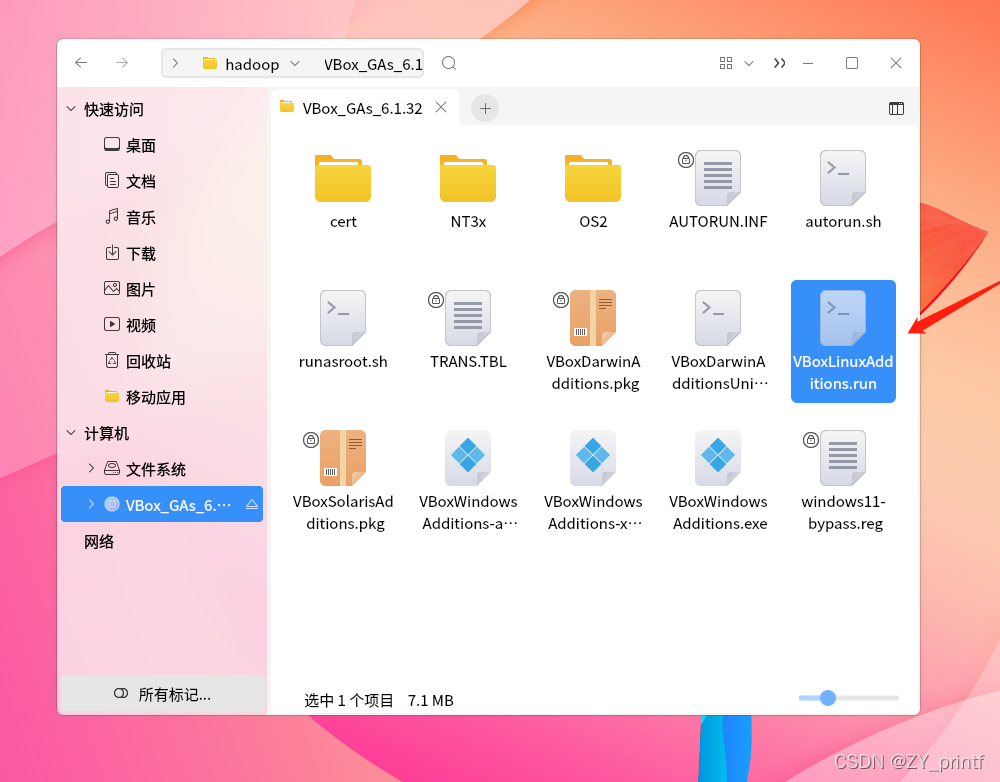Expand the path bar leading chevron

coord(175,63)
